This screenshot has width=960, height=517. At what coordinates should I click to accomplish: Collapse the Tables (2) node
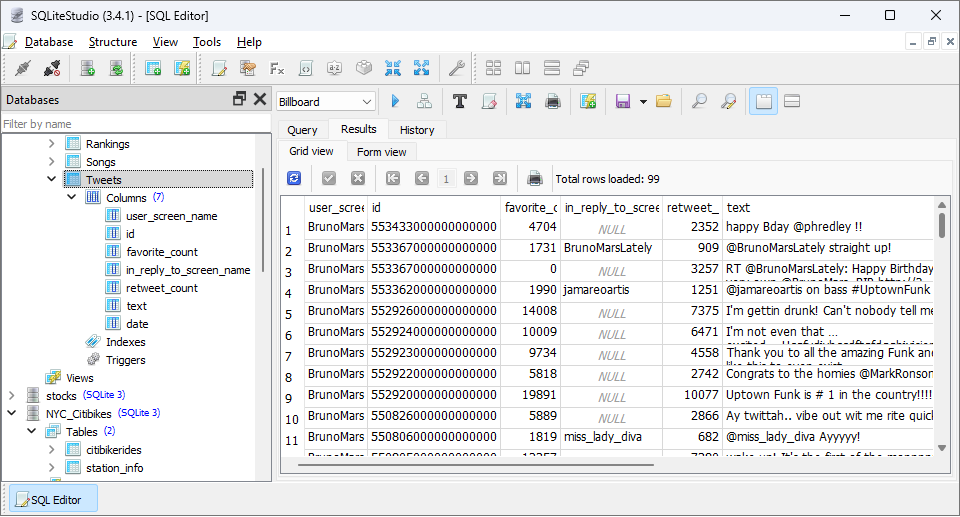(32, 431)
